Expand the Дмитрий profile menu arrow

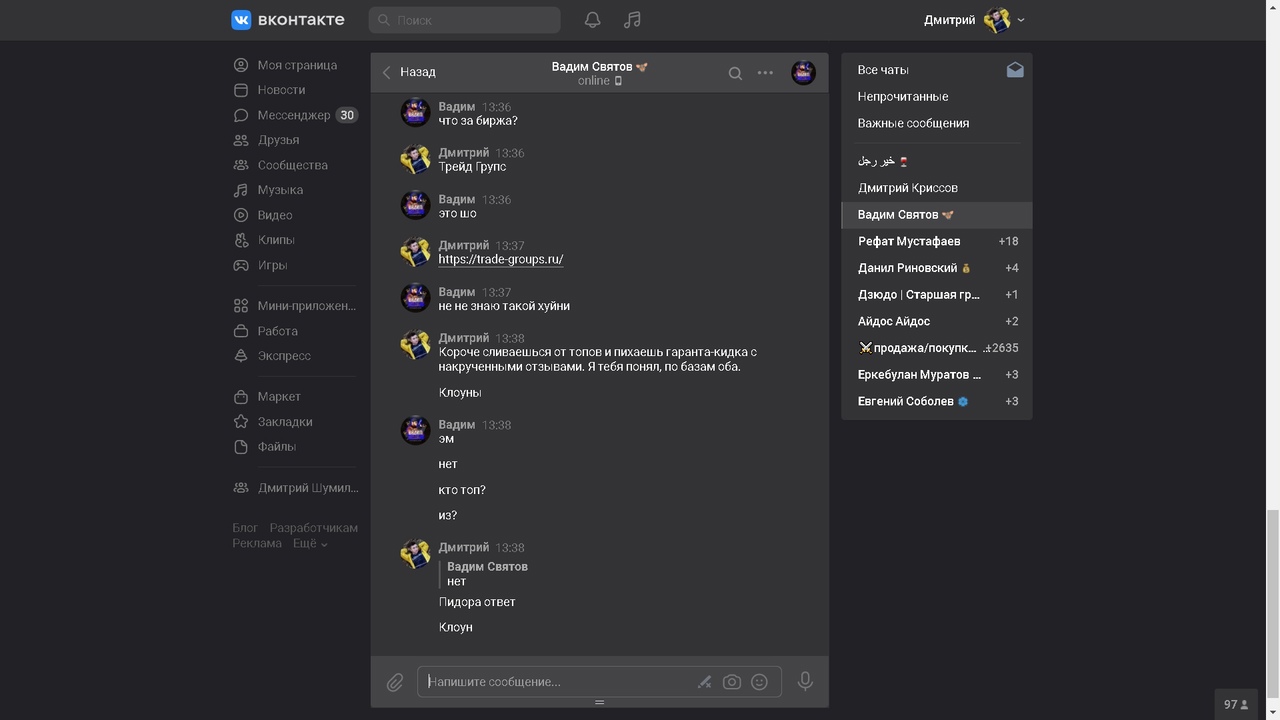pos(1021,20)
